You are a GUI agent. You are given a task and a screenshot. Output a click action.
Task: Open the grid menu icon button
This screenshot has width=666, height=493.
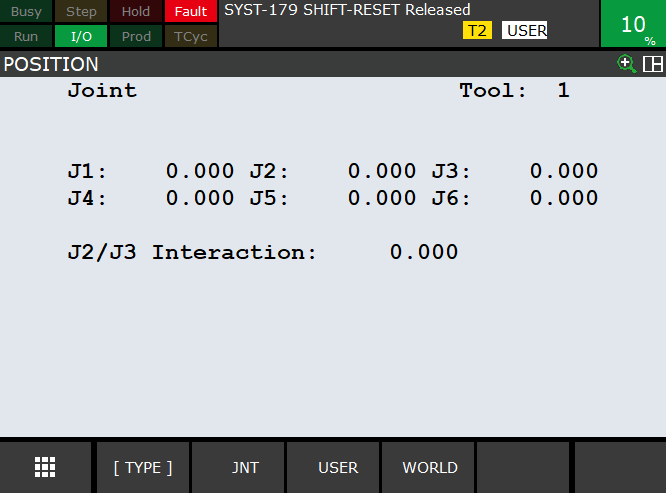[x=45, y=467]
